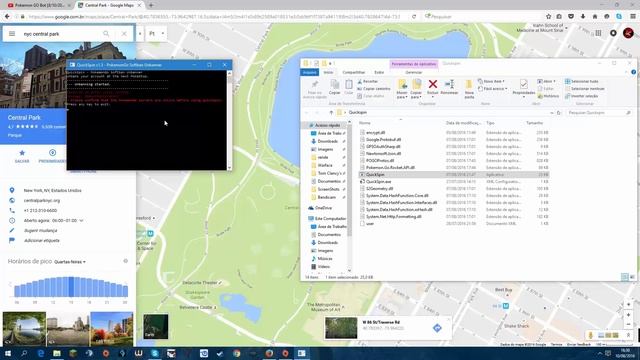640x360 pixels.
Task: Select the QuickSpin application file
Action: 453,175
